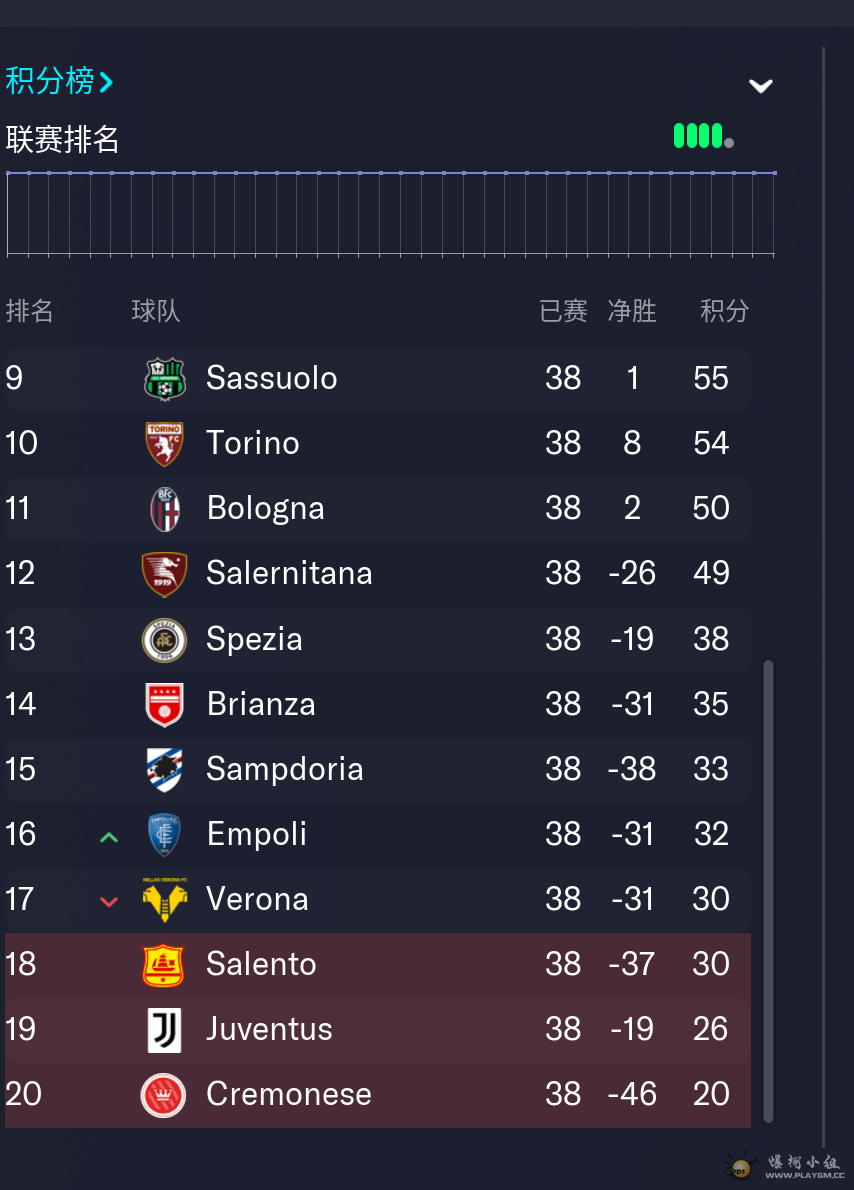Click the table's vertical scrollbar thumb
Screen dimensions: 854x1190
768,890
